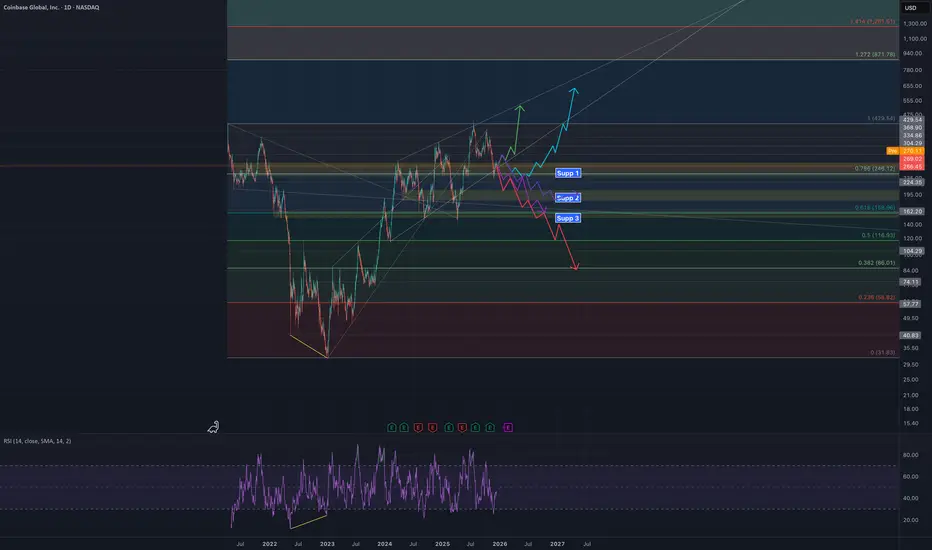
Task: Click the 0.5 (116.93) Fibonacci level label
Action: coord(878,235)
